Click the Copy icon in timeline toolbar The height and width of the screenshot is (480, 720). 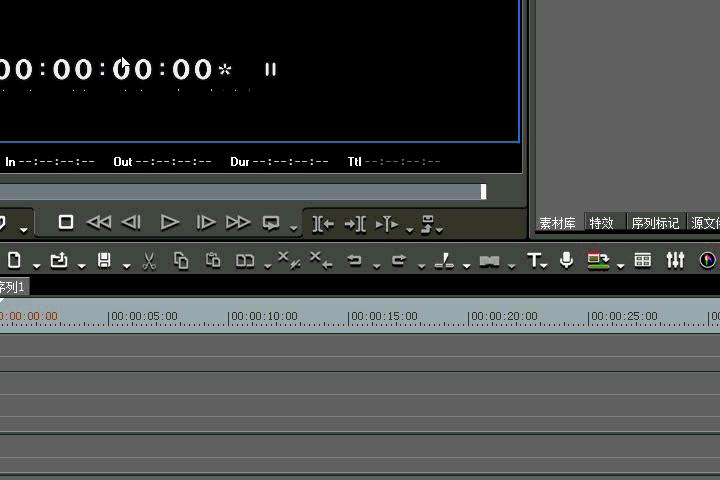(181, 260)
